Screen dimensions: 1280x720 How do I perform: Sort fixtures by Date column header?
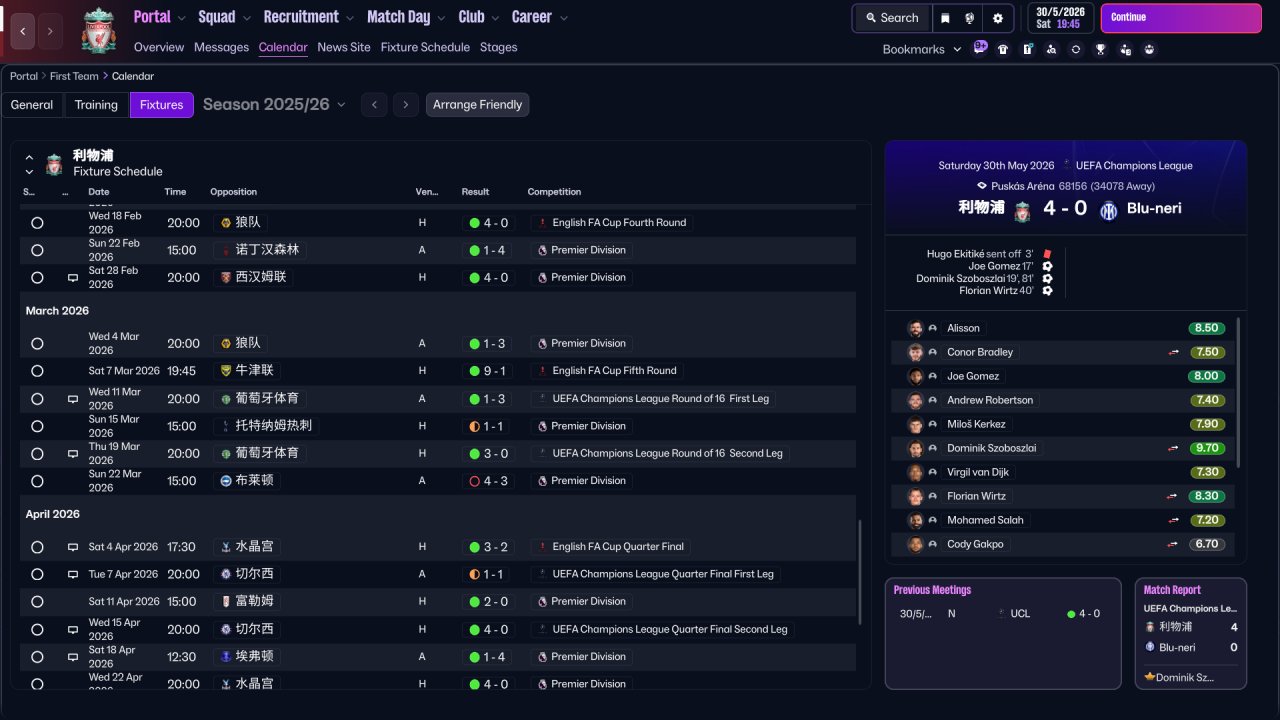[99, 192]
